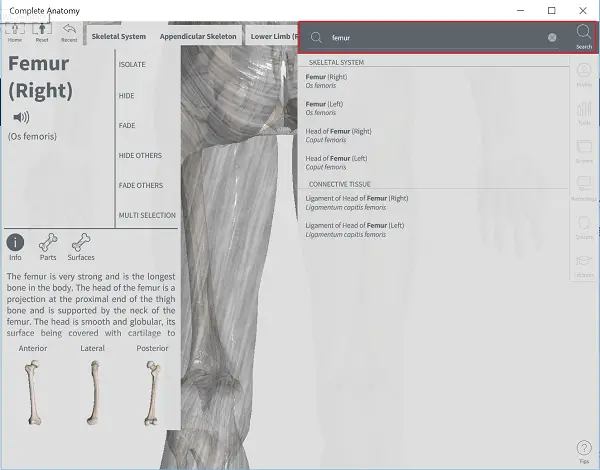Image resolution: width=600 pixels, height=470 pixels.
Task: Click the (Os femoris) Latin name
Action: tap(32, 136)
